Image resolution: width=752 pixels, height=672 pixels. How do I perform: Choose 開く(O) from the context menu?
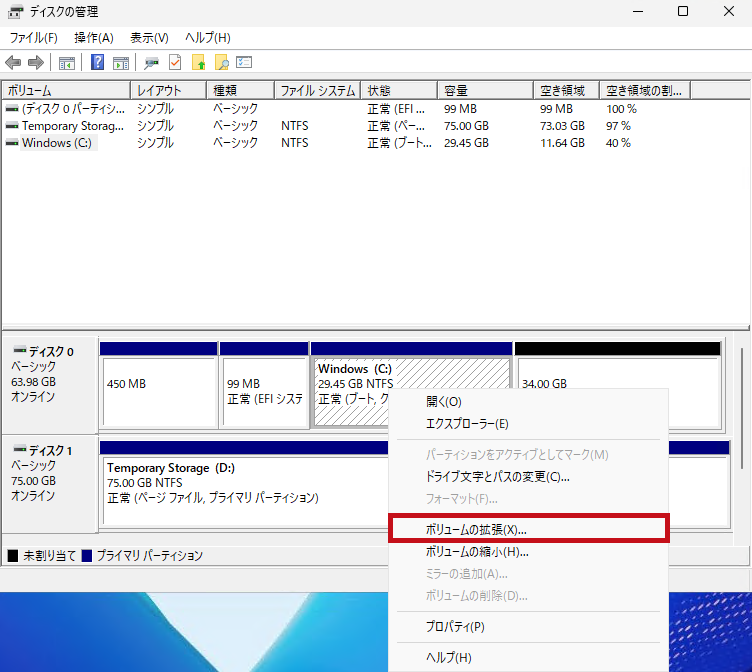pos(528,401)
